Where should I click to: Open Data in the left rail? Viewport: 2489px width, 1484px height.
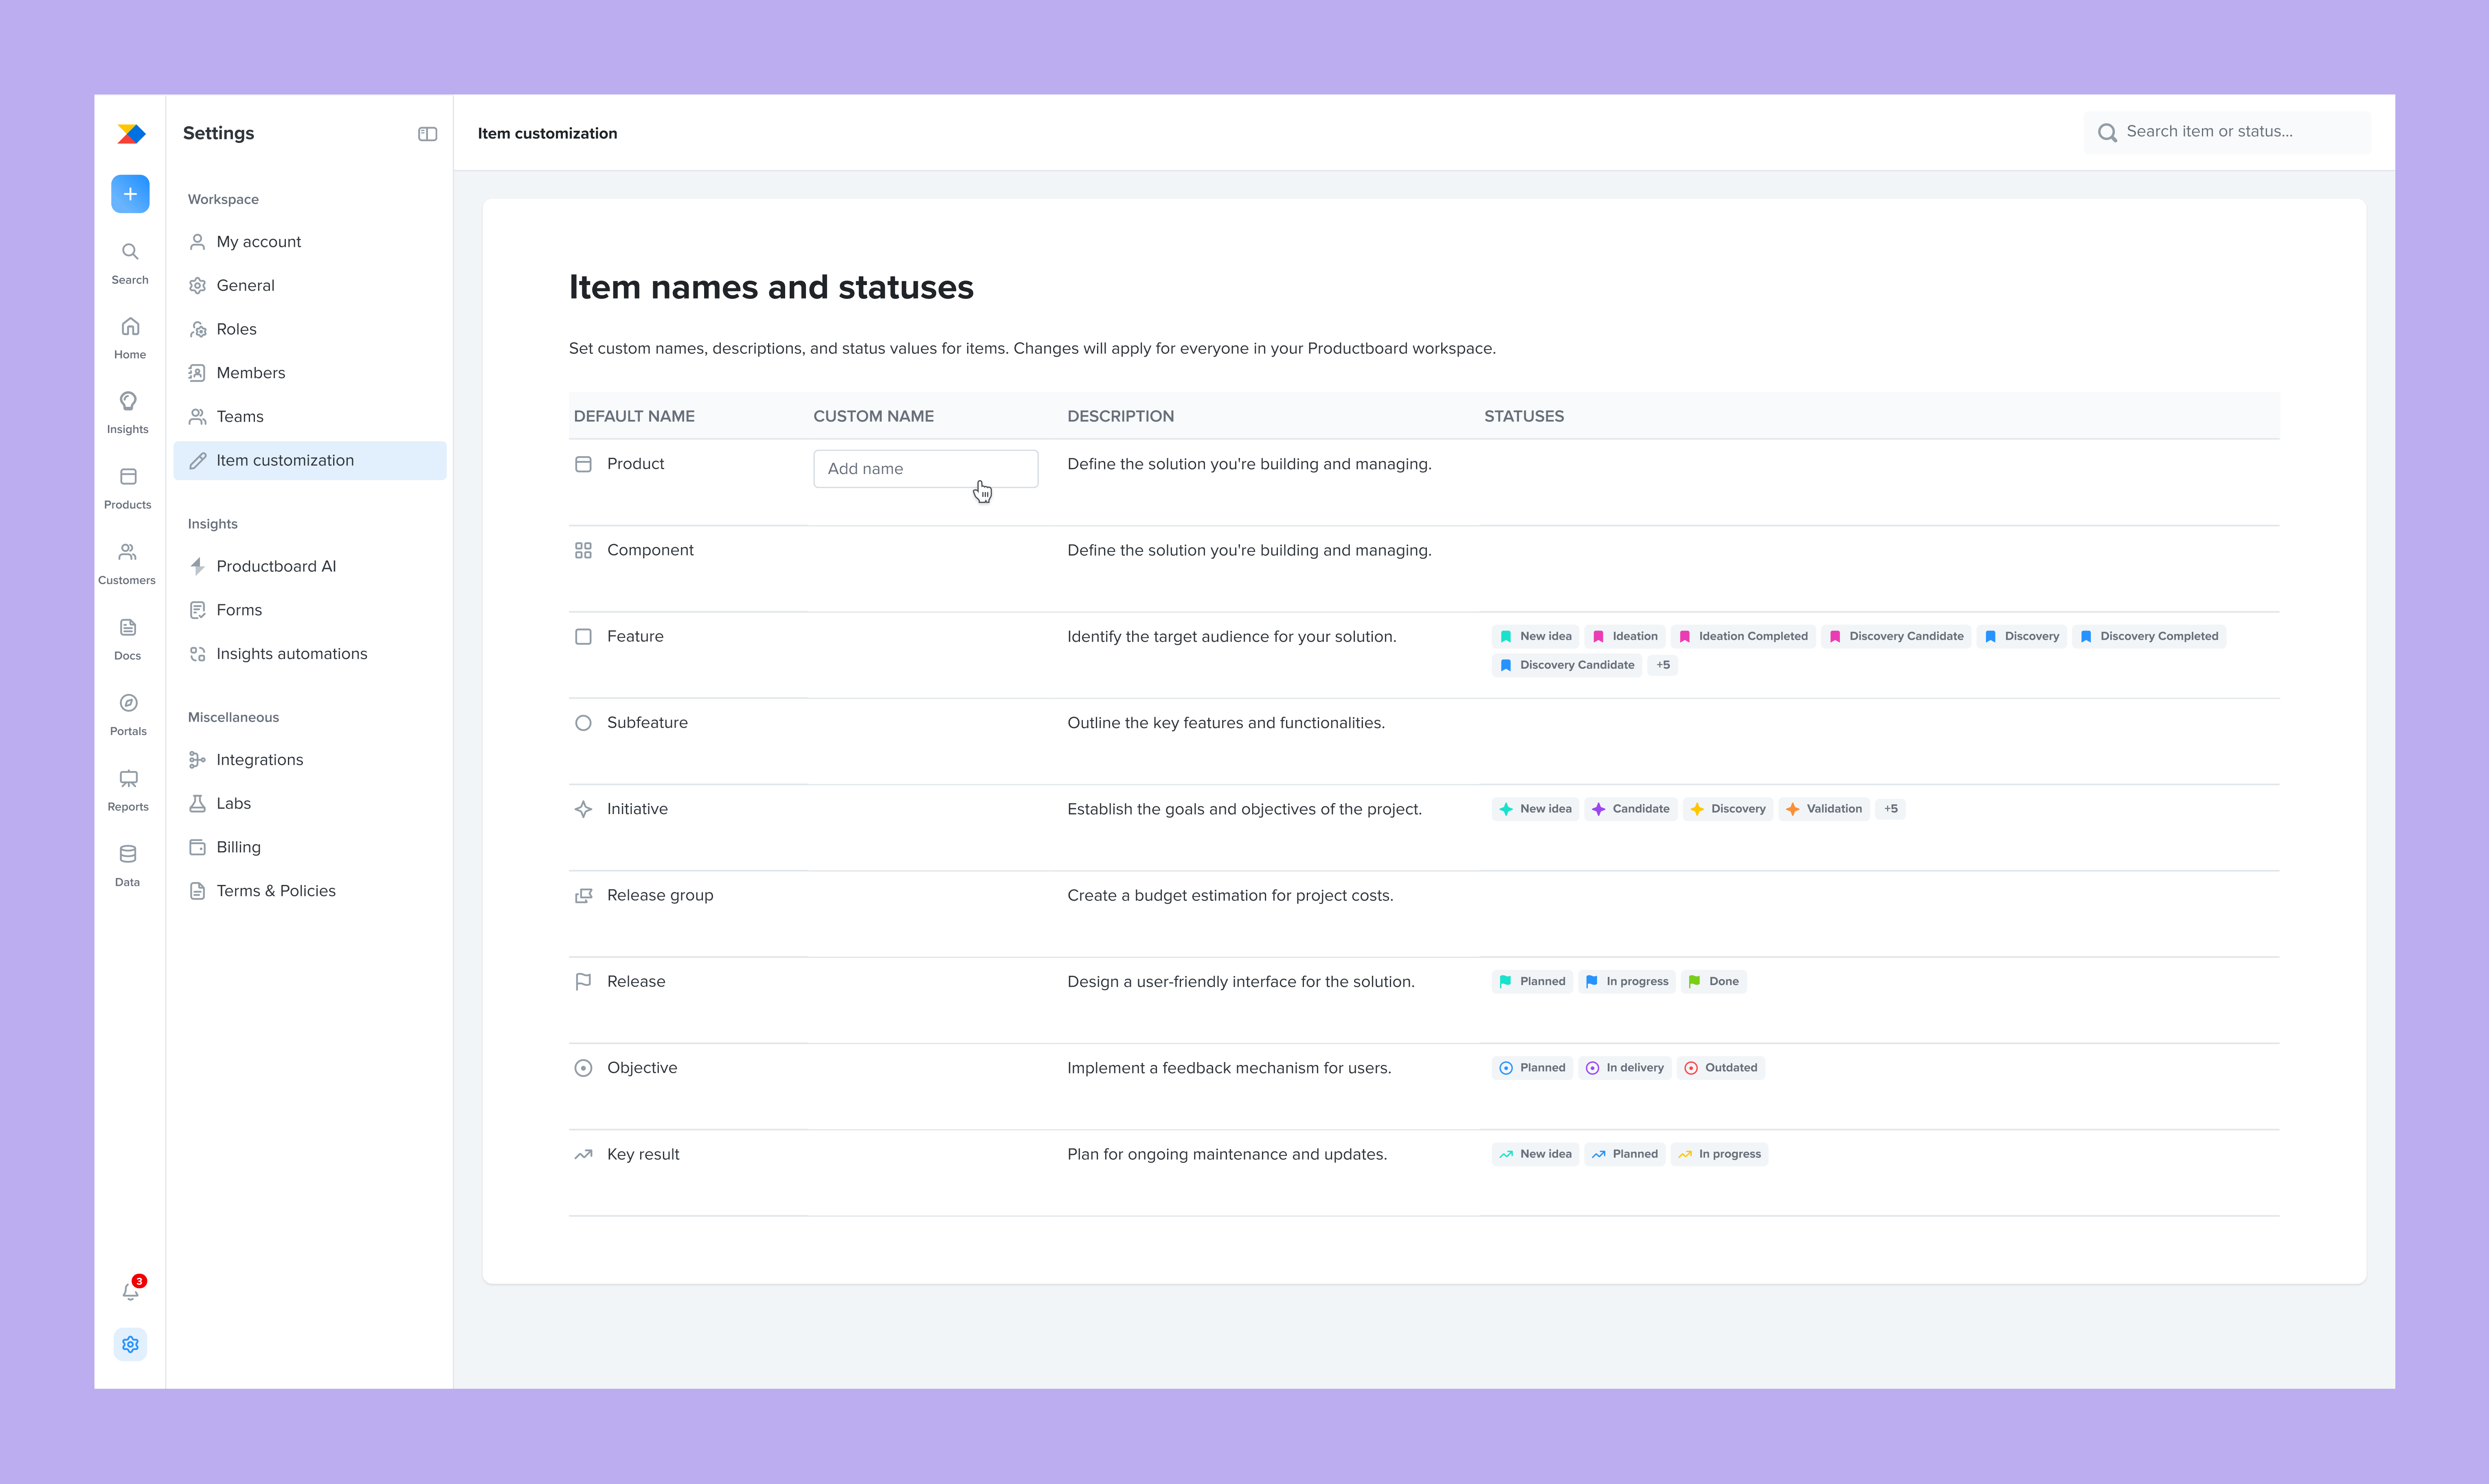click(128, 866)
